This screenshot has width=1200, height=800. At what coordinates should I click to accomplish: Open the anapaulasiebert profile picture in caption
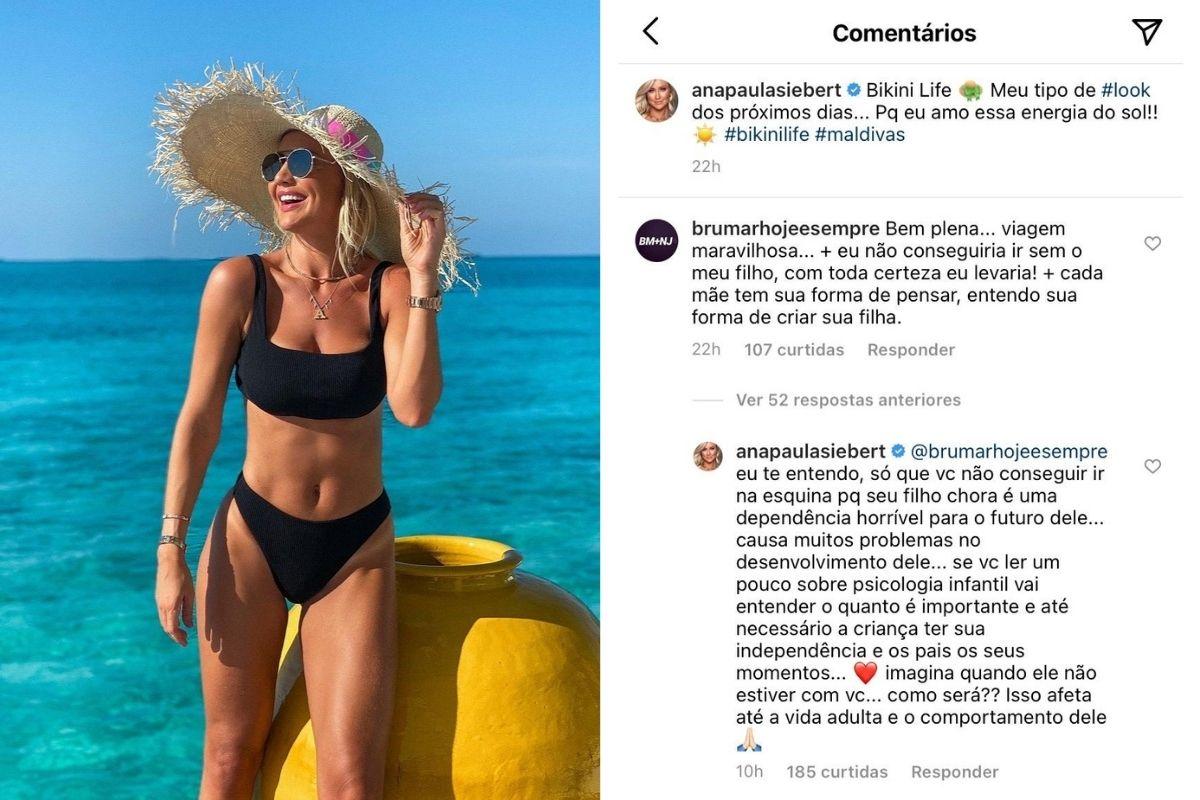[x=657, y=100]
